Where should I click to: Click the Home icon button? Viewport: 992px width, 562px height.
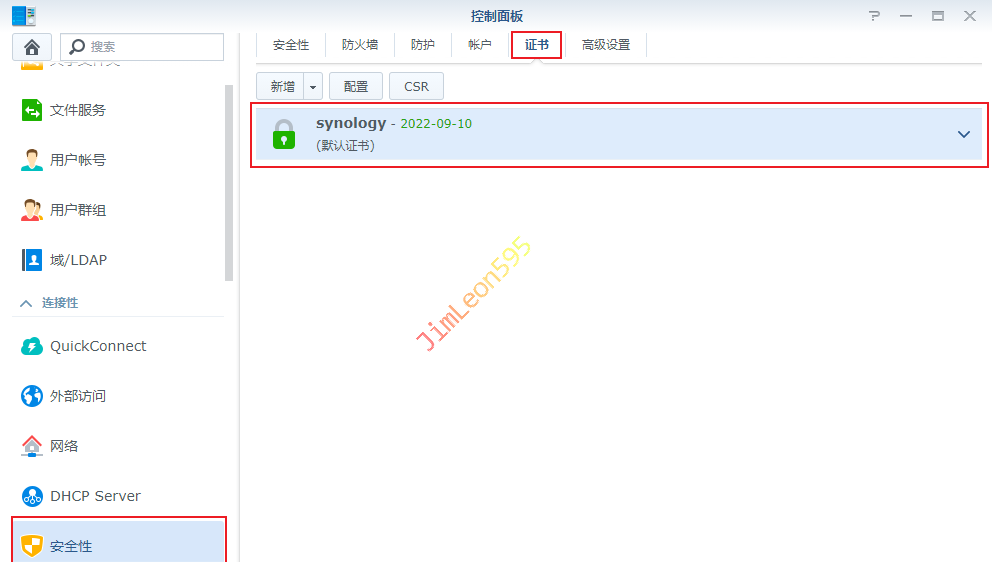pyautogui.click(x=32, y=47)
